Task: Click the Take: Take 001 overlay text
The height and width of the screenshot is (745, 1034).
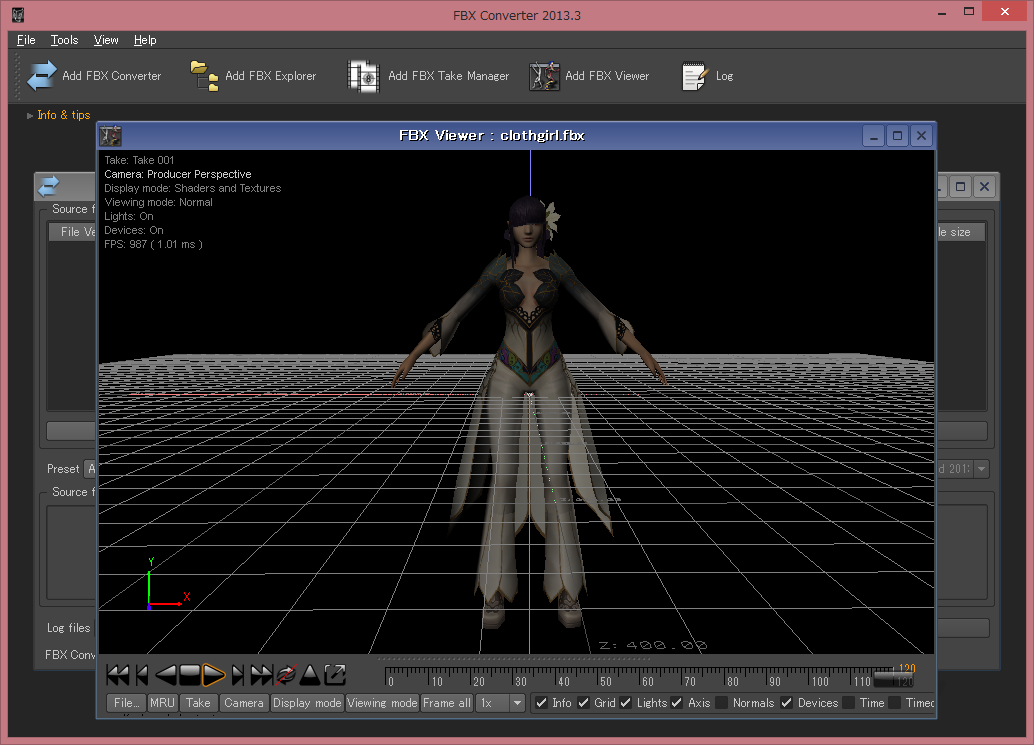Action: point(139,160)
